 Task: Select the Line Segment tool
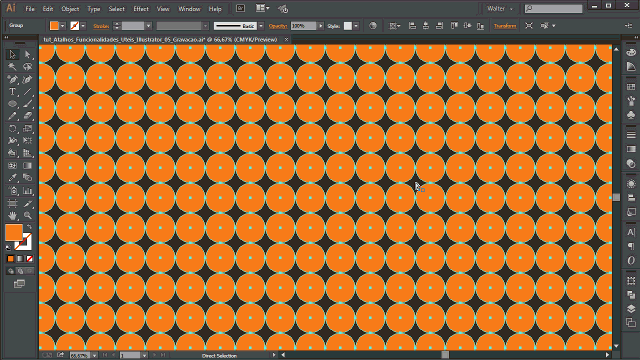27,92
